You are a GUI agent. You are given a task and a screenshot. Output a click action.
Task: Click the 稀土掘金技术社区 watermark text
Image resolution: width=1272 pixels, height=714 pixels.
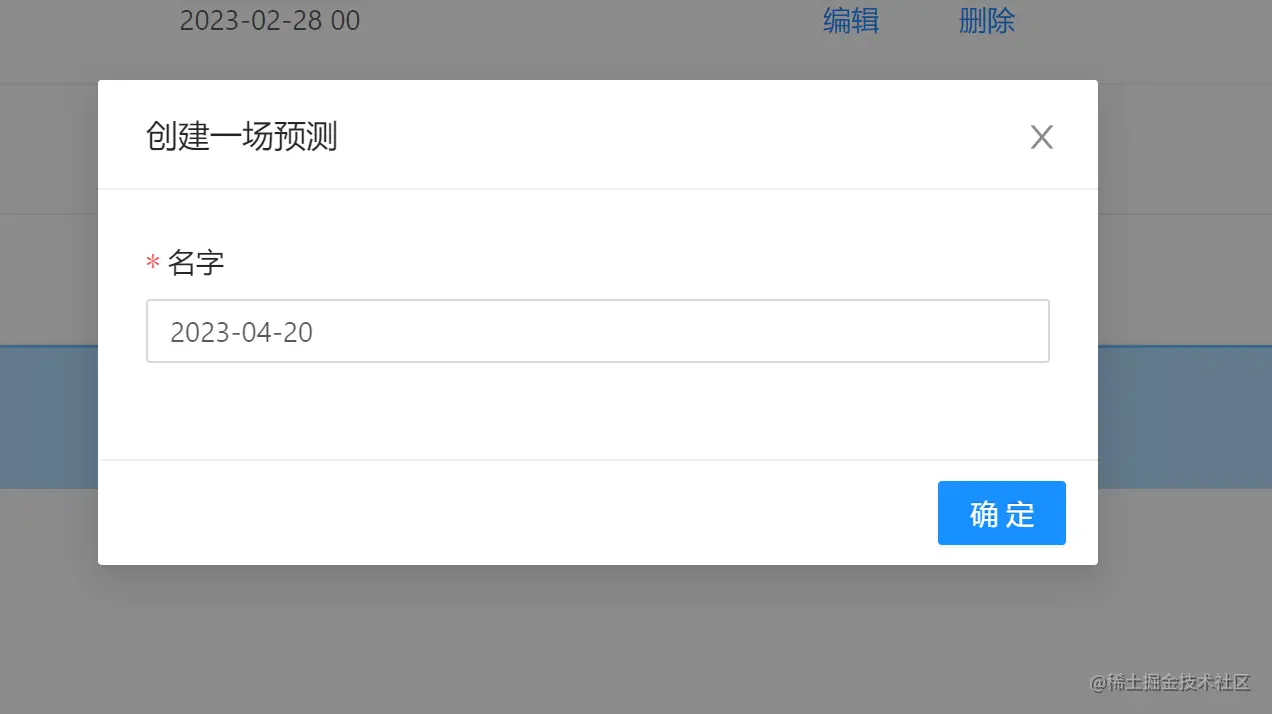click(x=1169, y=682)
